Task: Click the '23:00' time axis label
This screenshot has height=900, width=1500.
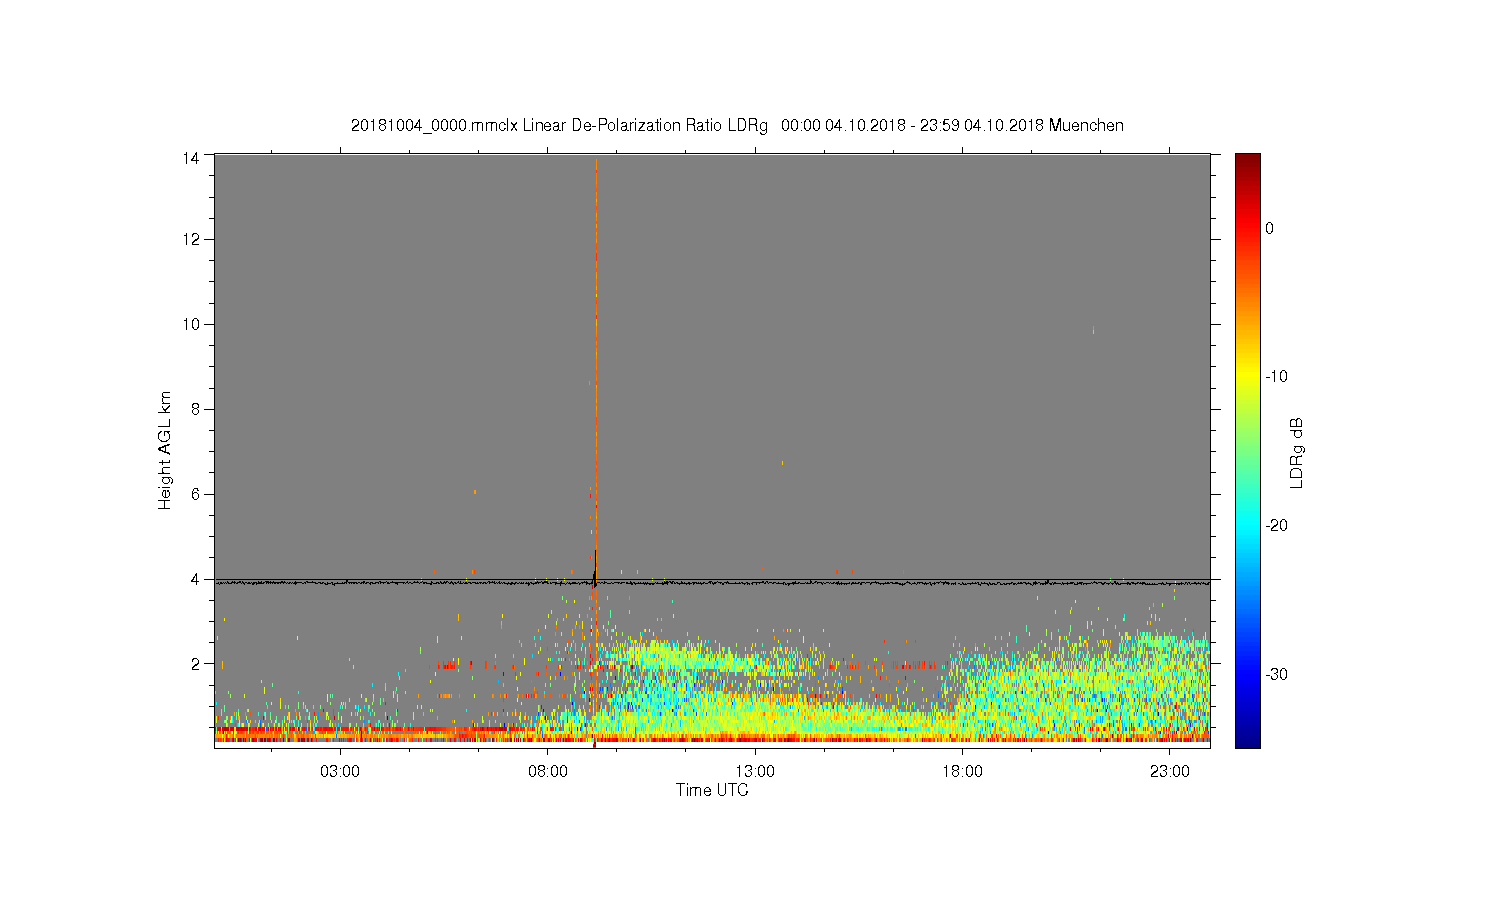Action: click(1170, 772)
